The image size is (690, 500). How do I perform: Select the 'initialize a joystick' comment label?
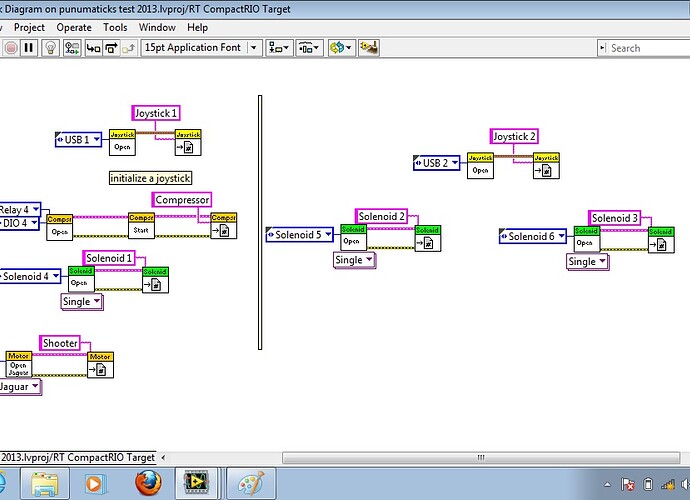[150, 178]
